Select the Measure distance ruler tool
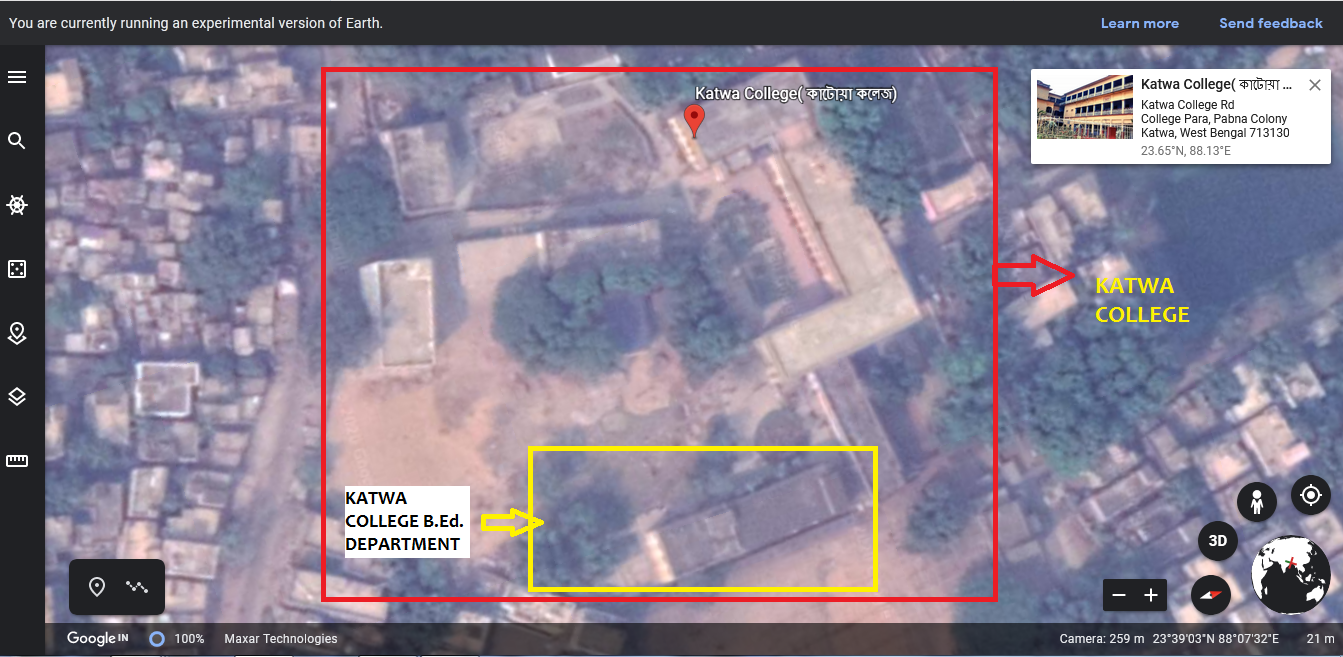 point(17,461)
